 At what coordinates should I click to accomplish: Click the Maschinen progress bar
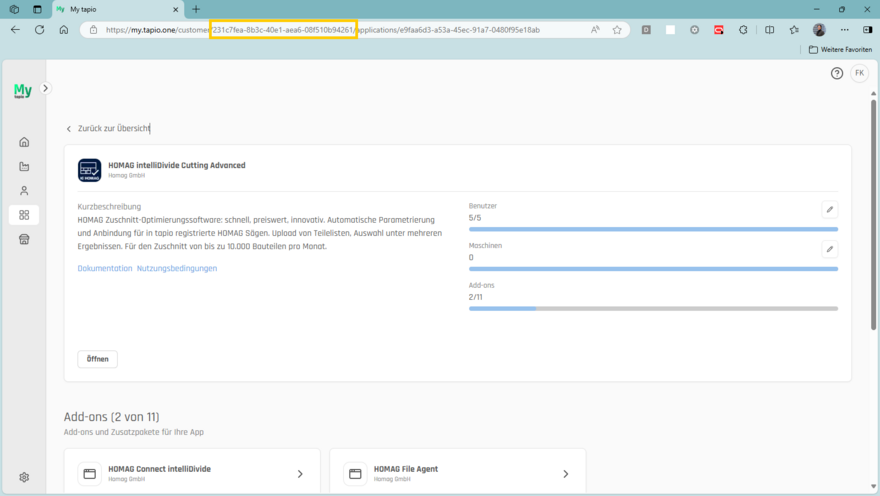[x=653, y=269]
